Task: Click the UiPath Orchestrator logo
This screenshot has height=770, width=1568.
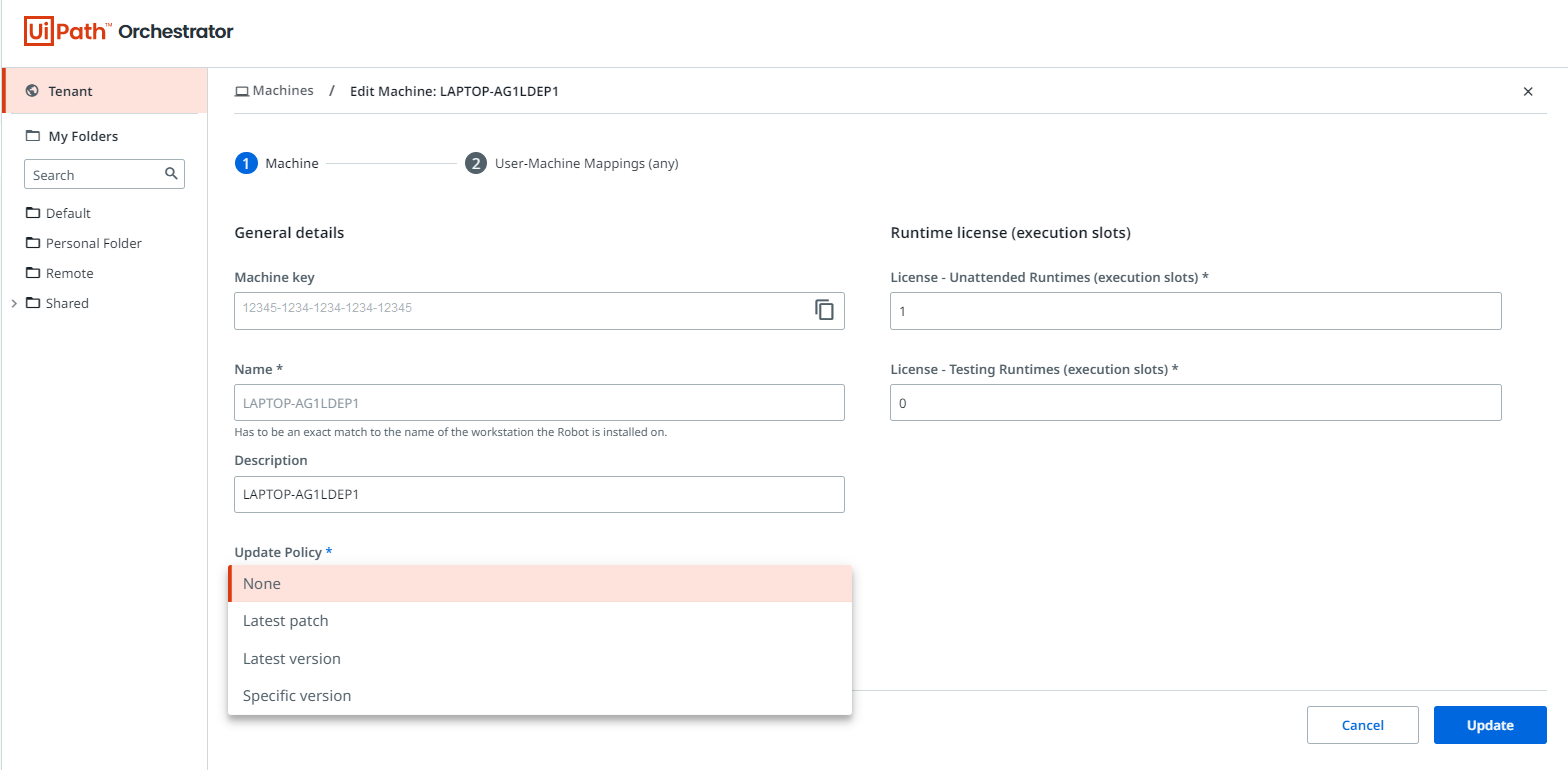Action: pyautogui.click(x=128, y=31)
